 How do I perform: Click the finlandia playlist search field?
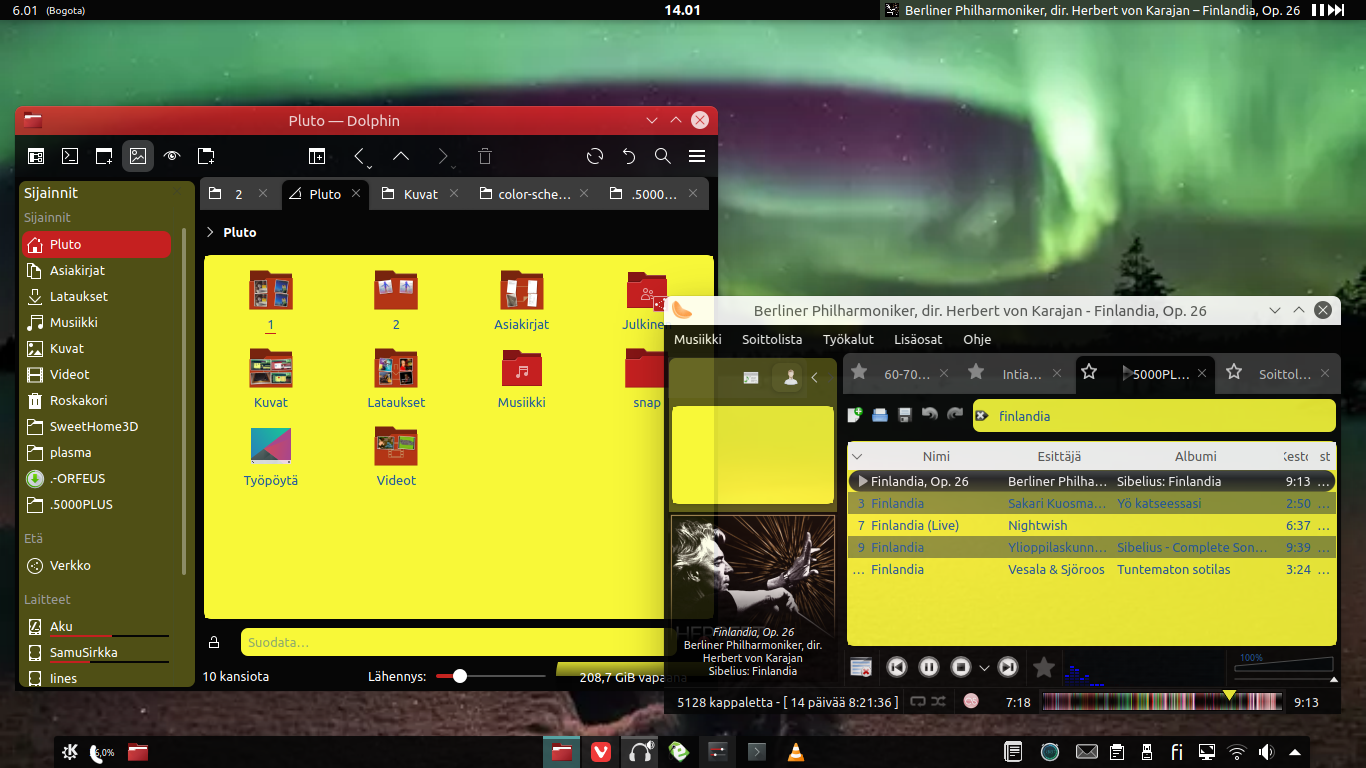pyautogui.click(x=1154, y=416)
